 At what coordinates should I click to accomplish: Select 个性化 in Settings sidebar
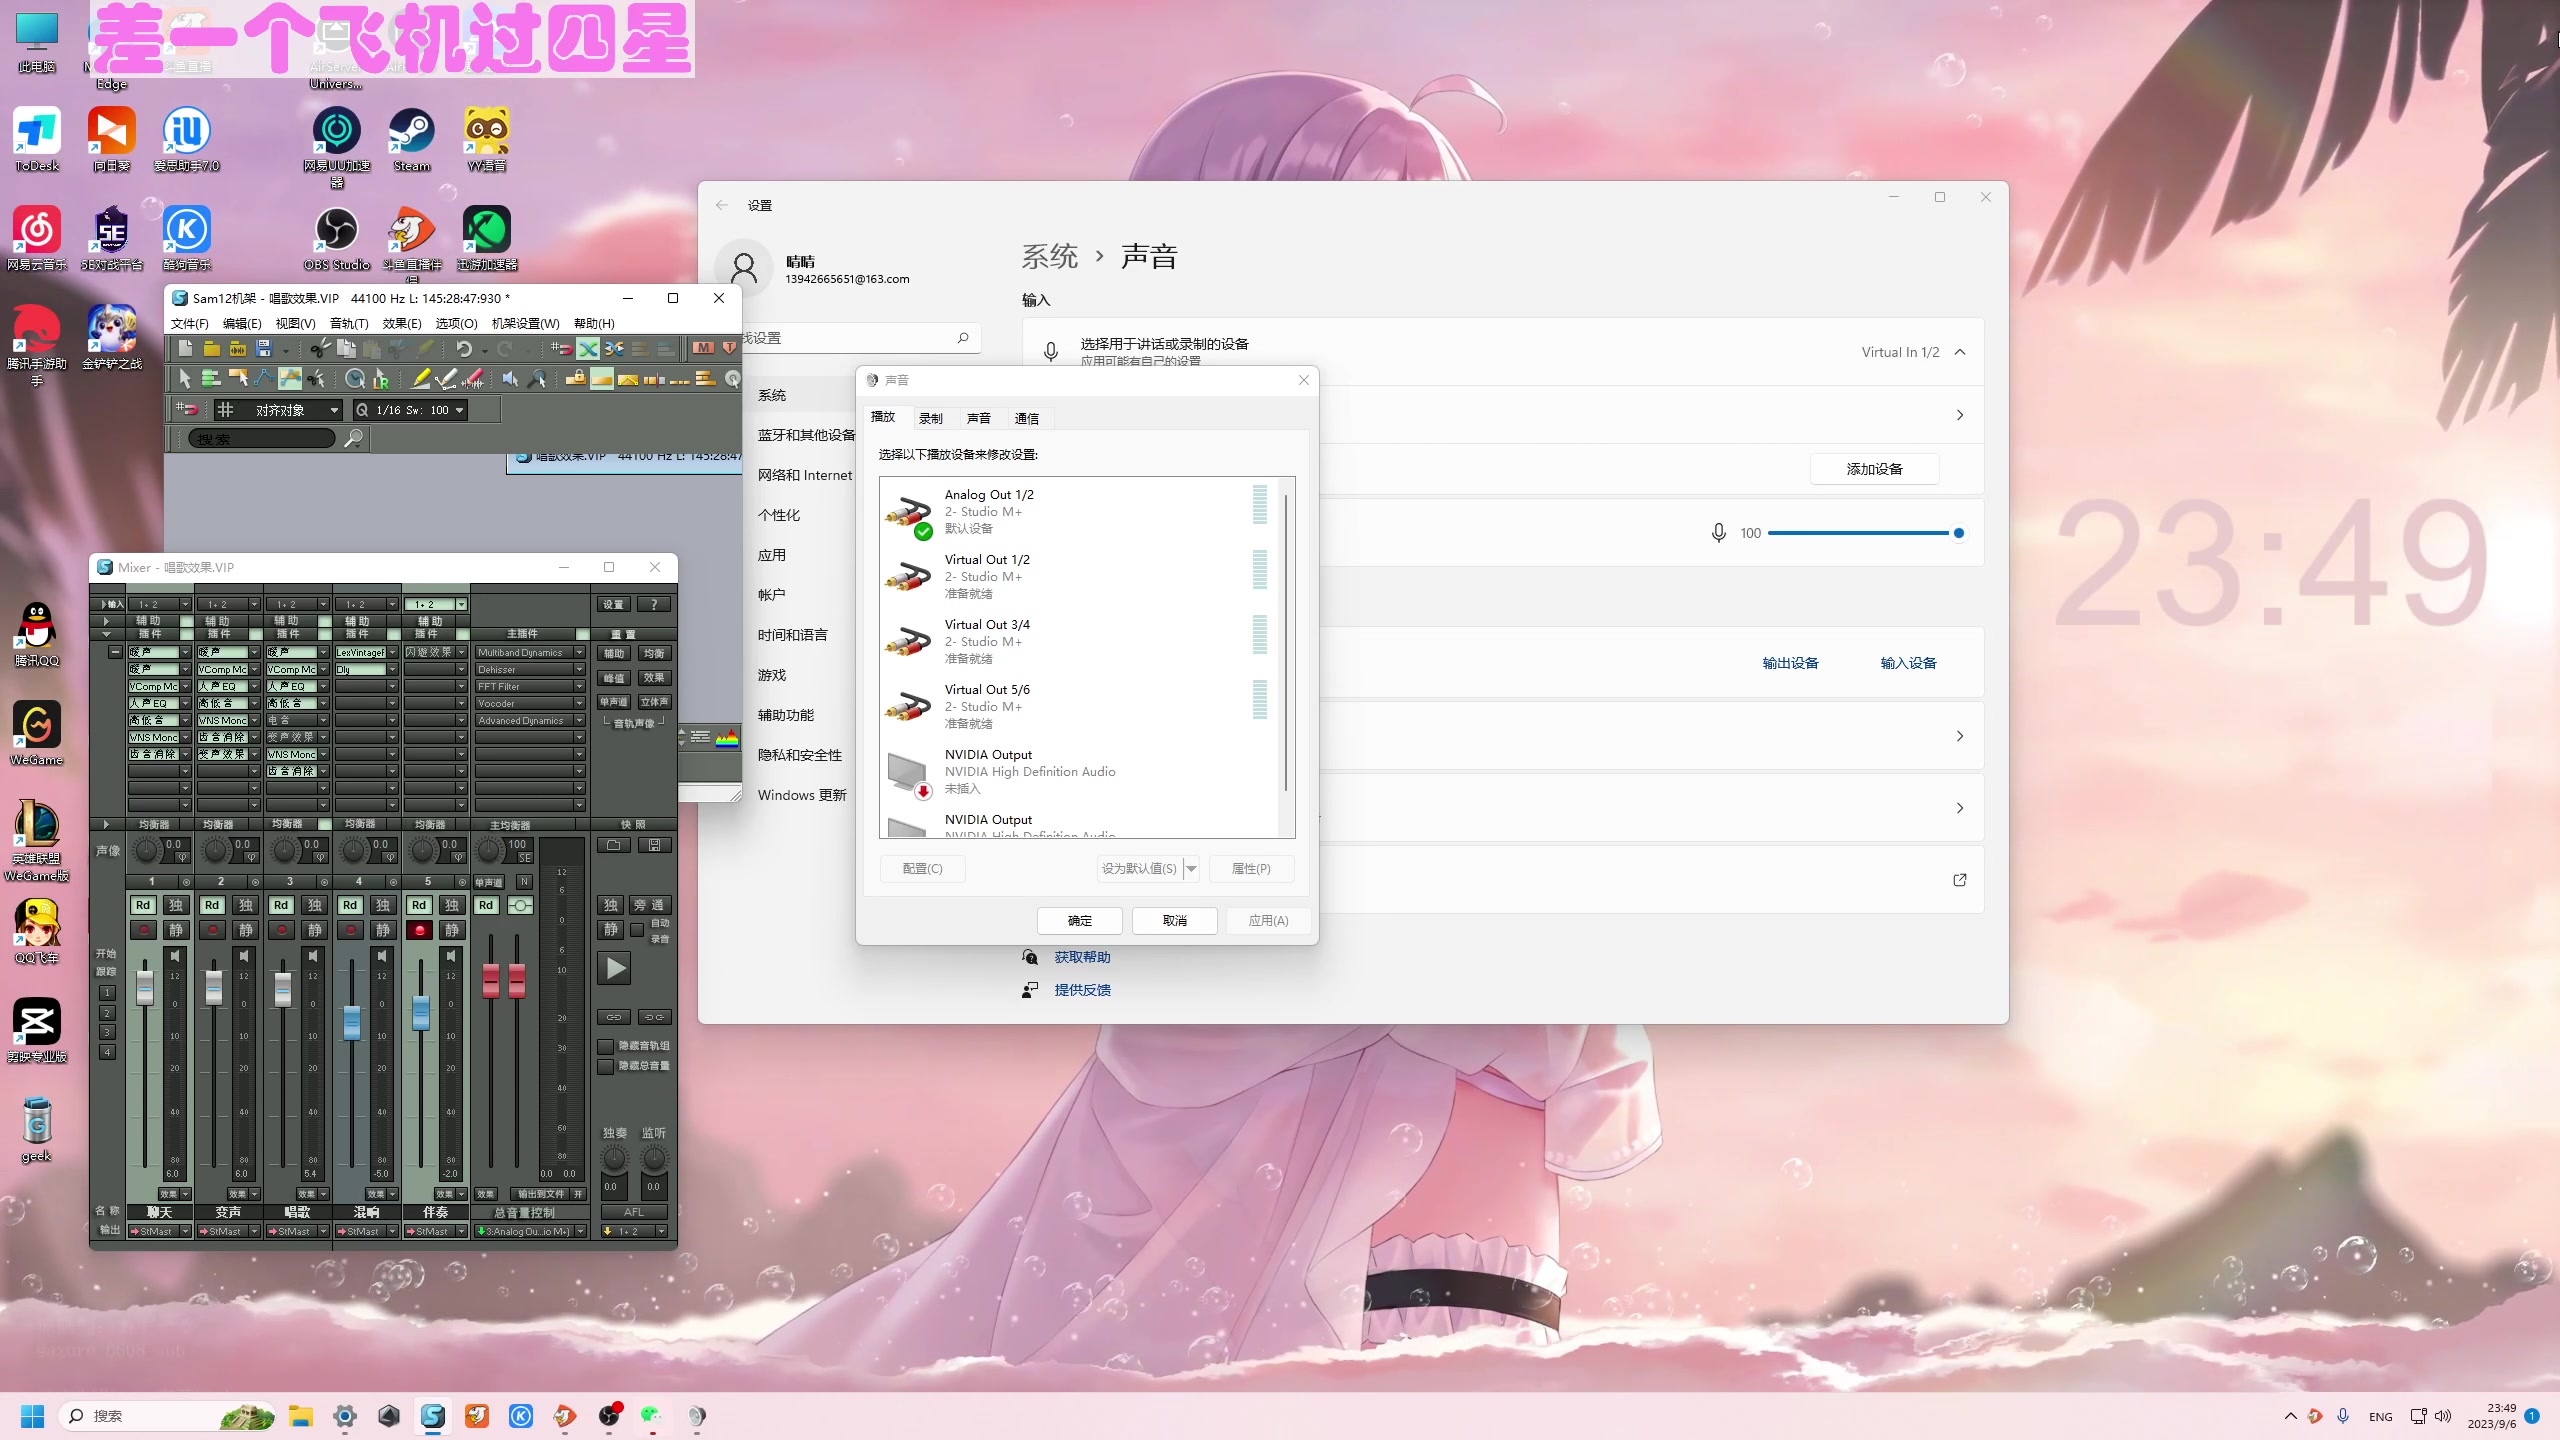point(779,515)
